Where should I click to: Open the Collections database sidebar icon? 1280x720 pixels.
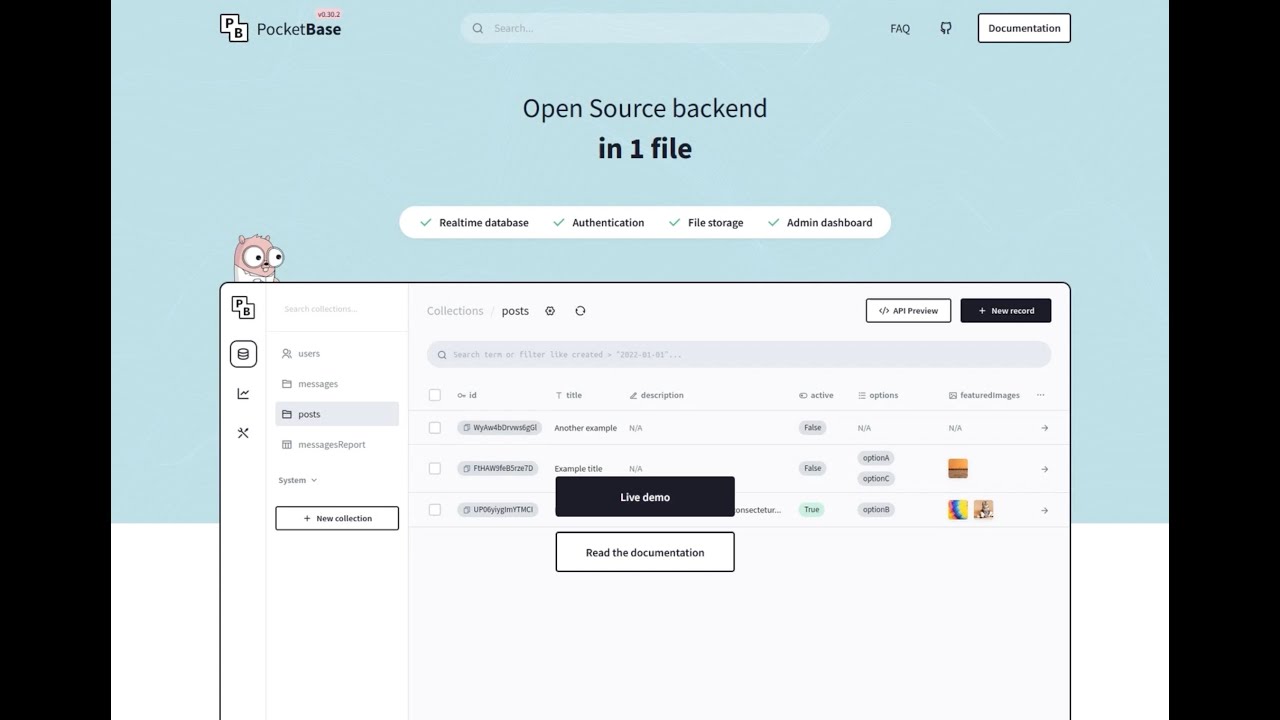pos(243,354)
